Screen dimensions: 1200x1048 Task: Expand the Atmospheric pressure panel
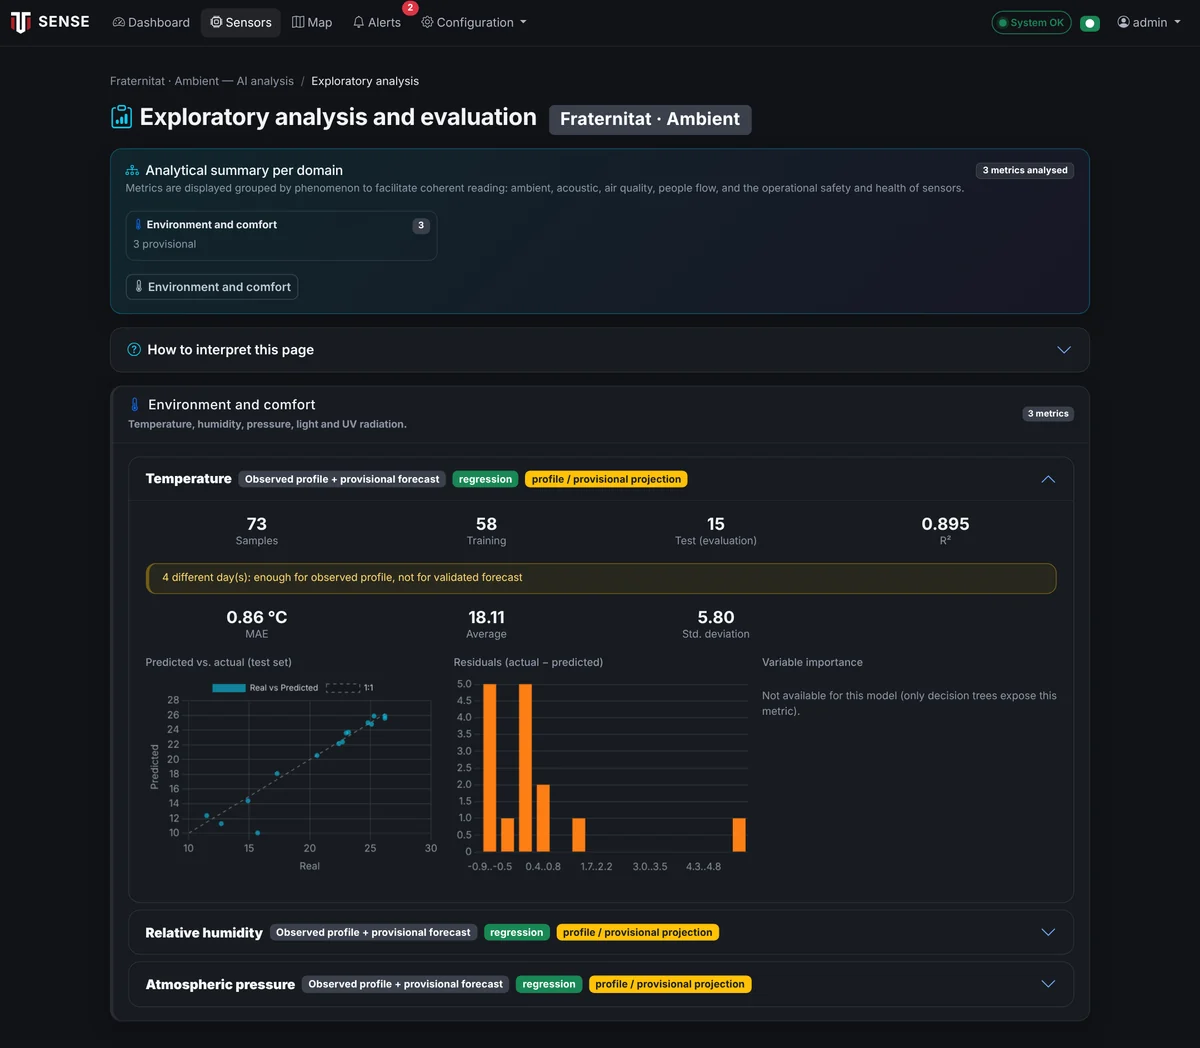1048,984
